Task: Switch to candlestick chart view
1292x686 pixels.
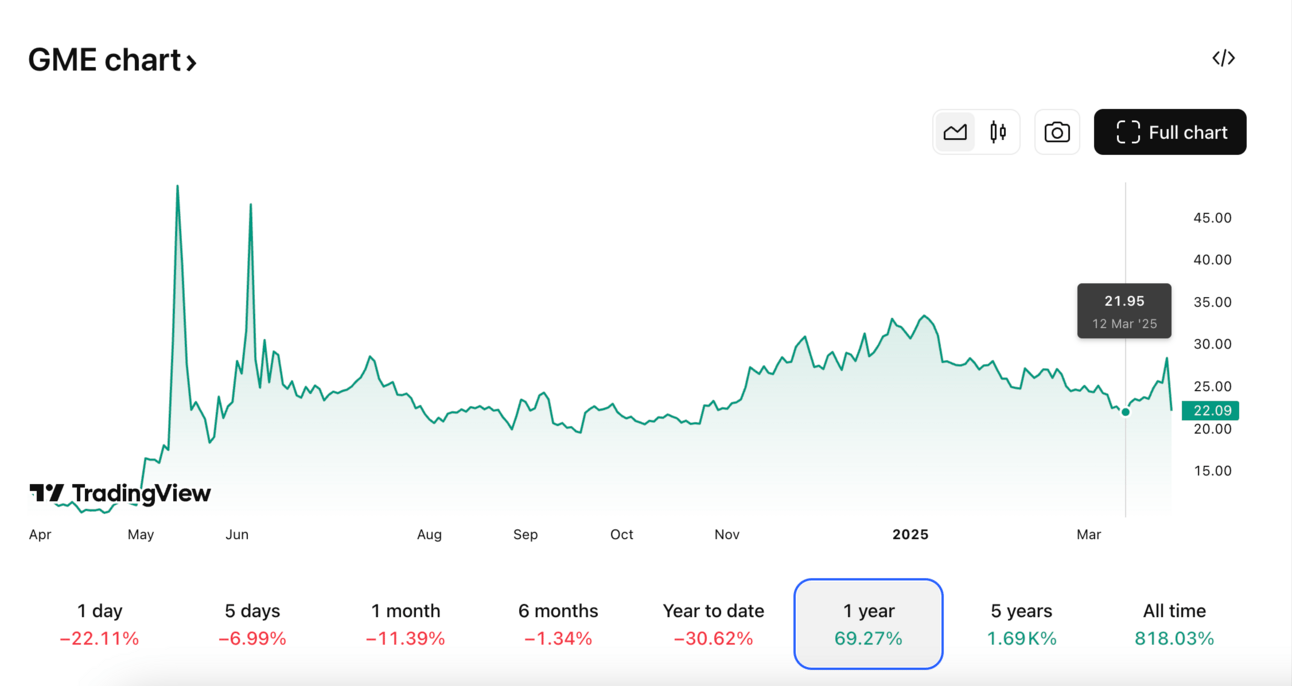Action: tap(997, 132)
